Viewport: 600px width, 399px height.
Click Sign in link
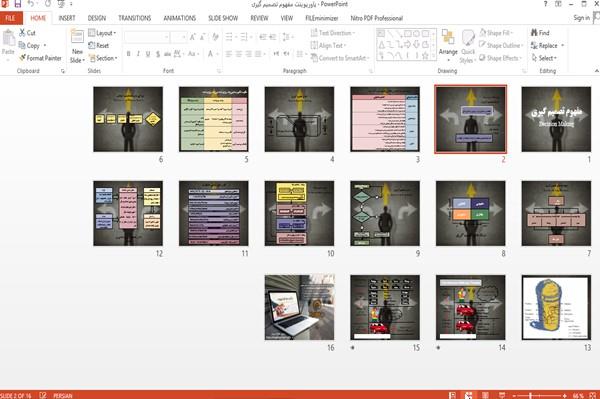click(581, 18)
